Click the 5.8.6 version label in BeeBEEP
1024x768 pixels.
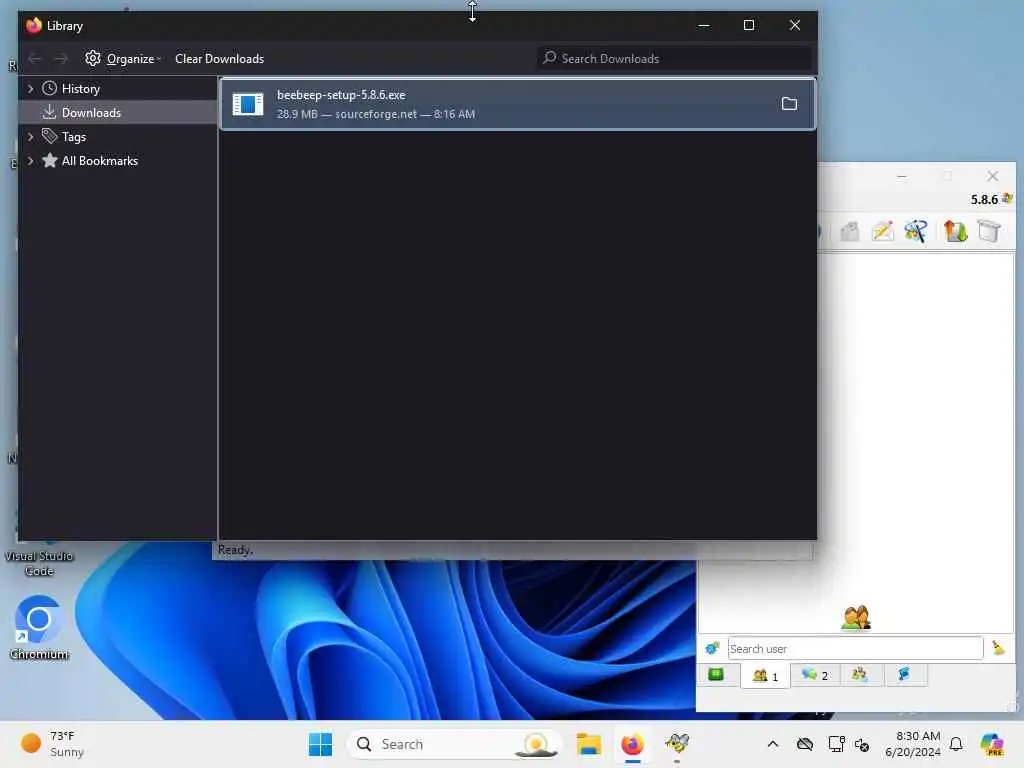click(984, 199)
